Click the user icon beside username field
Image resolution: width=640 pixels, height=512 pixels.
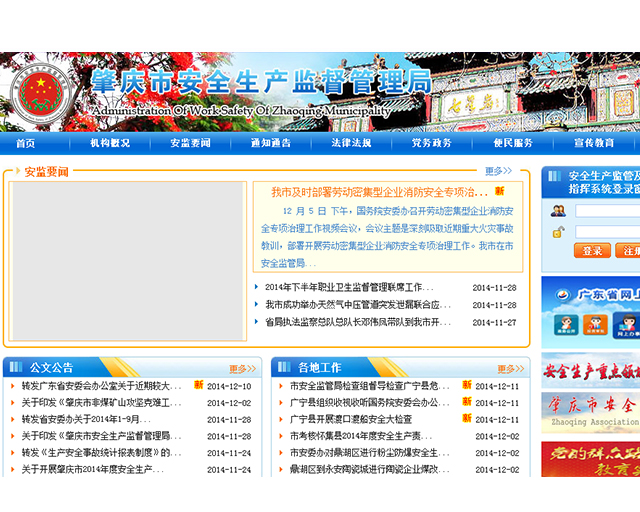point(558,211)
